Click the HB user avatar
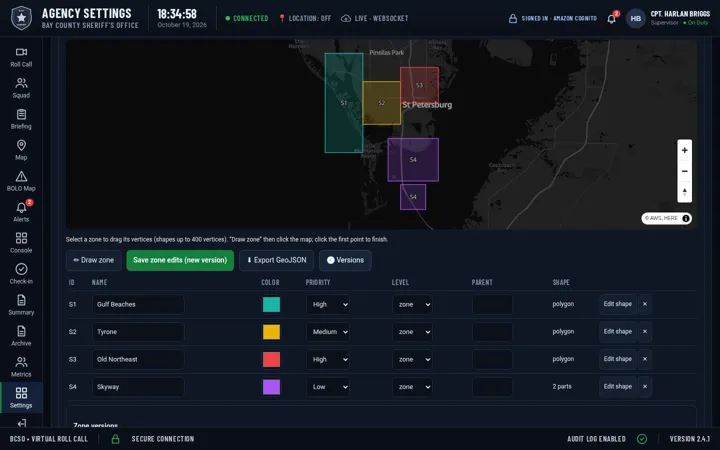The height and width of the screenshot is (450, 720). (636, 18)
